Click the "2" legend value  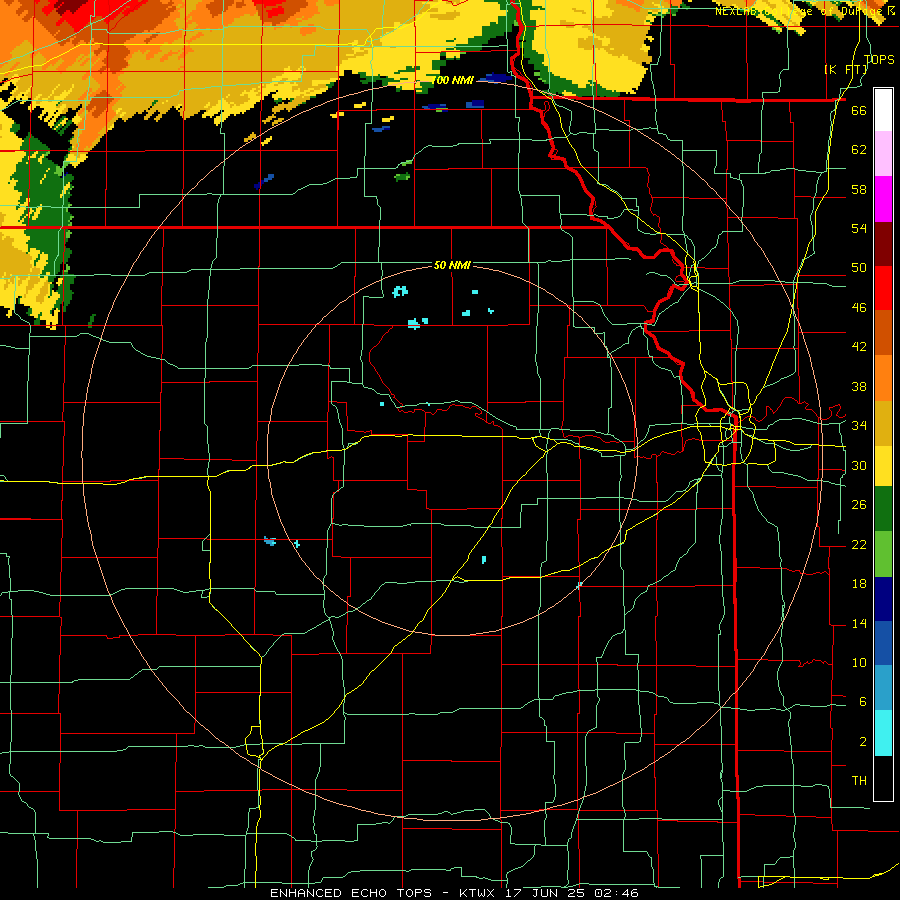click(x=863, y=742)
